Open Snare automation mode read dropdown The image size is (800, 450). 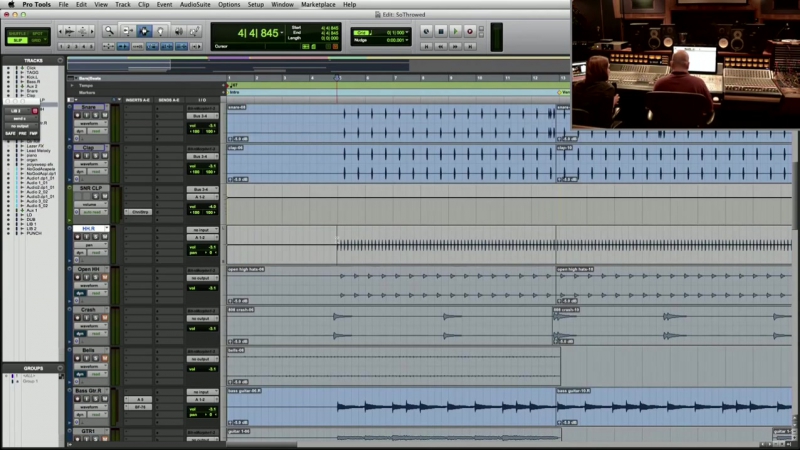click(96, 131)
